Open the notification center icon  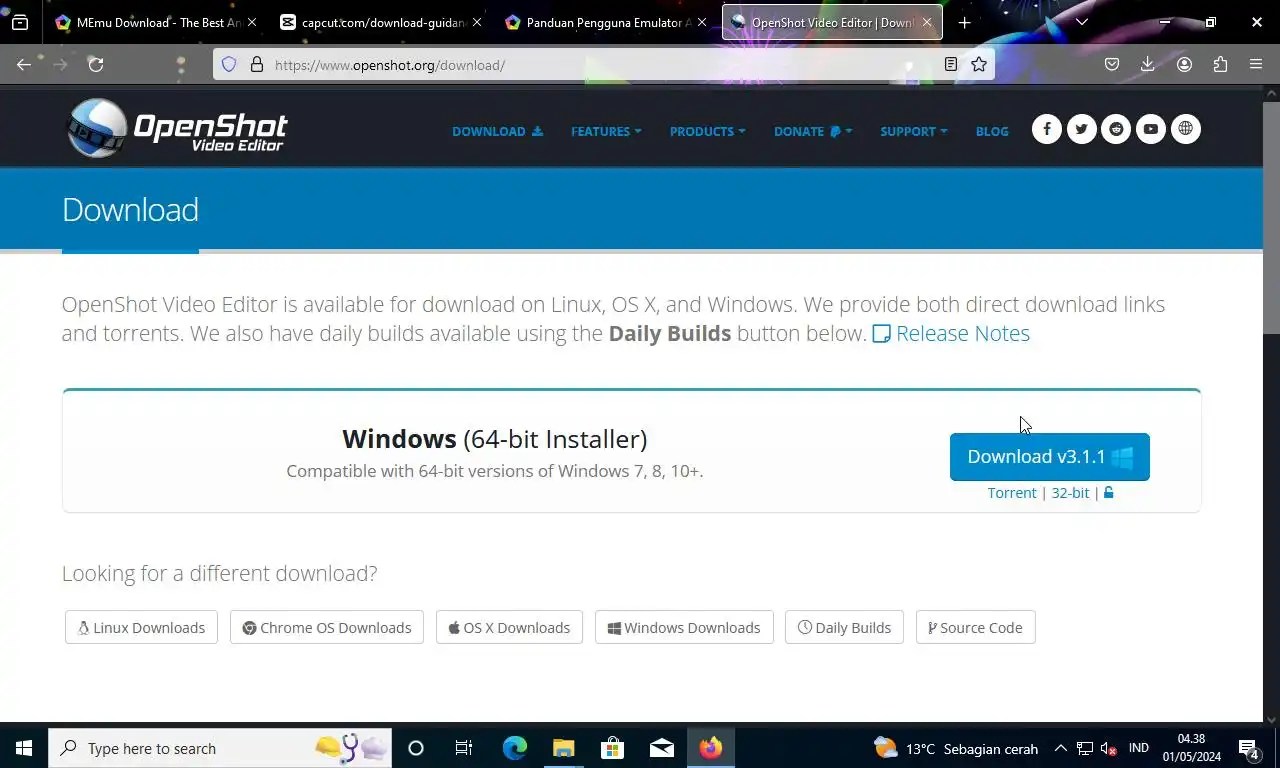click(x=1249, y=748)
